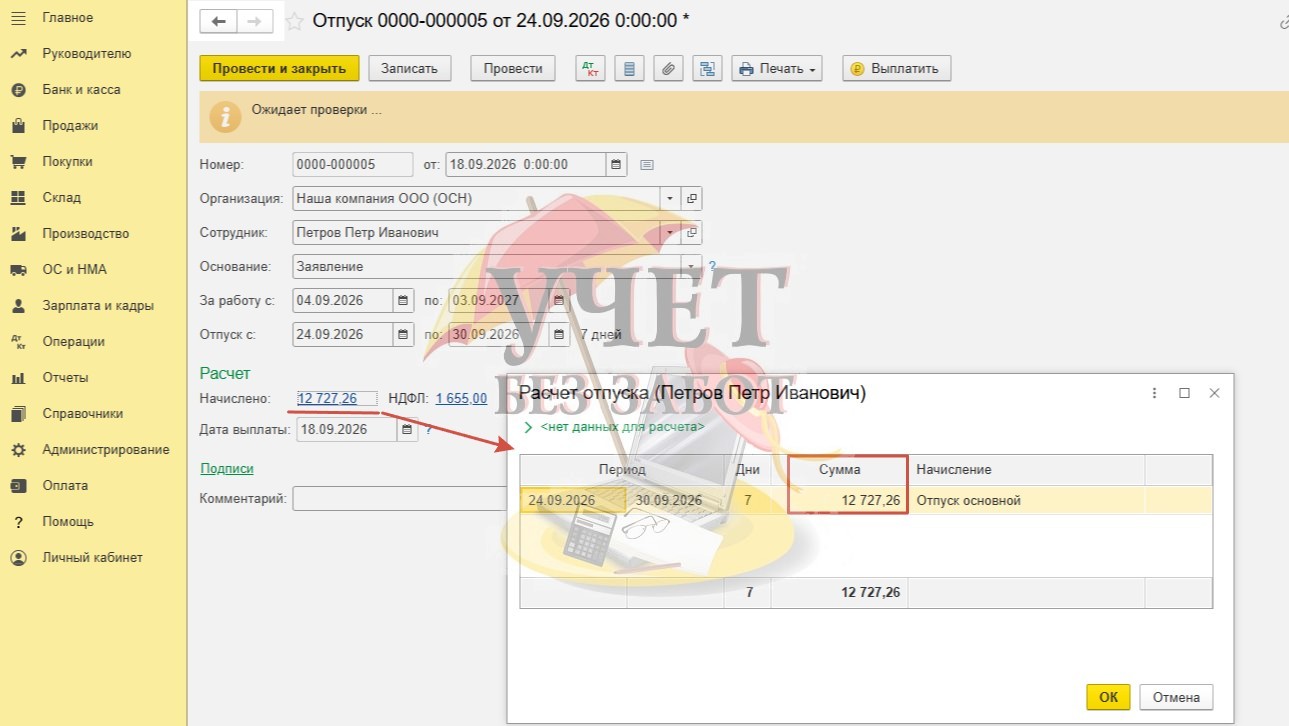Open the Подписи link

[x=227, y=468]
